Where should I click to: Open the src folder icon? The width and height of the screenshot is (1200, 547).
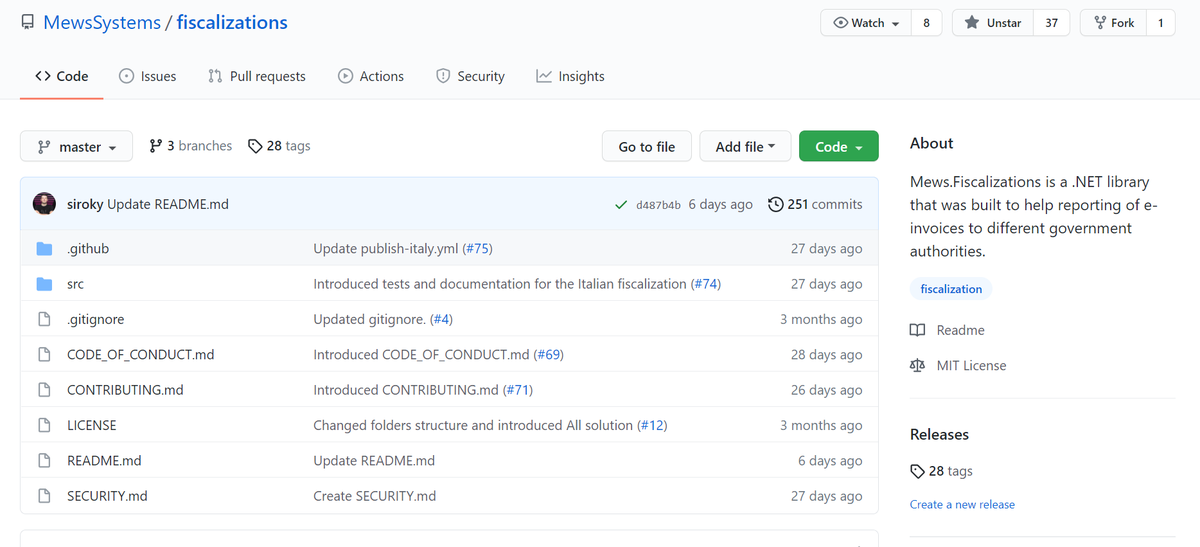tap(44, 284)
